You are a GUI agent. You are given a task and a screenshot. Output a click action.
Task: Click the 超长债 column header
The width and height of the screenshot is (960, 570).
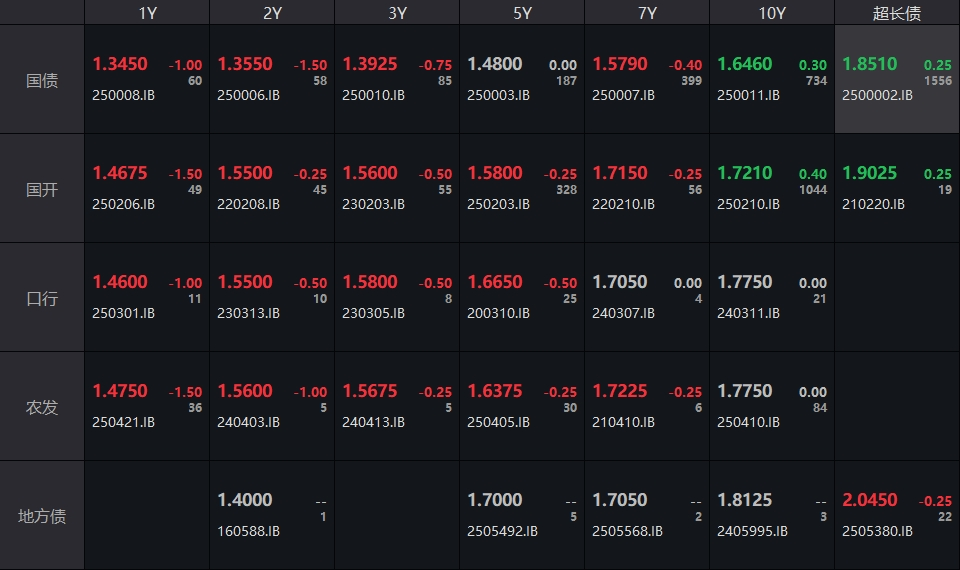896,13
